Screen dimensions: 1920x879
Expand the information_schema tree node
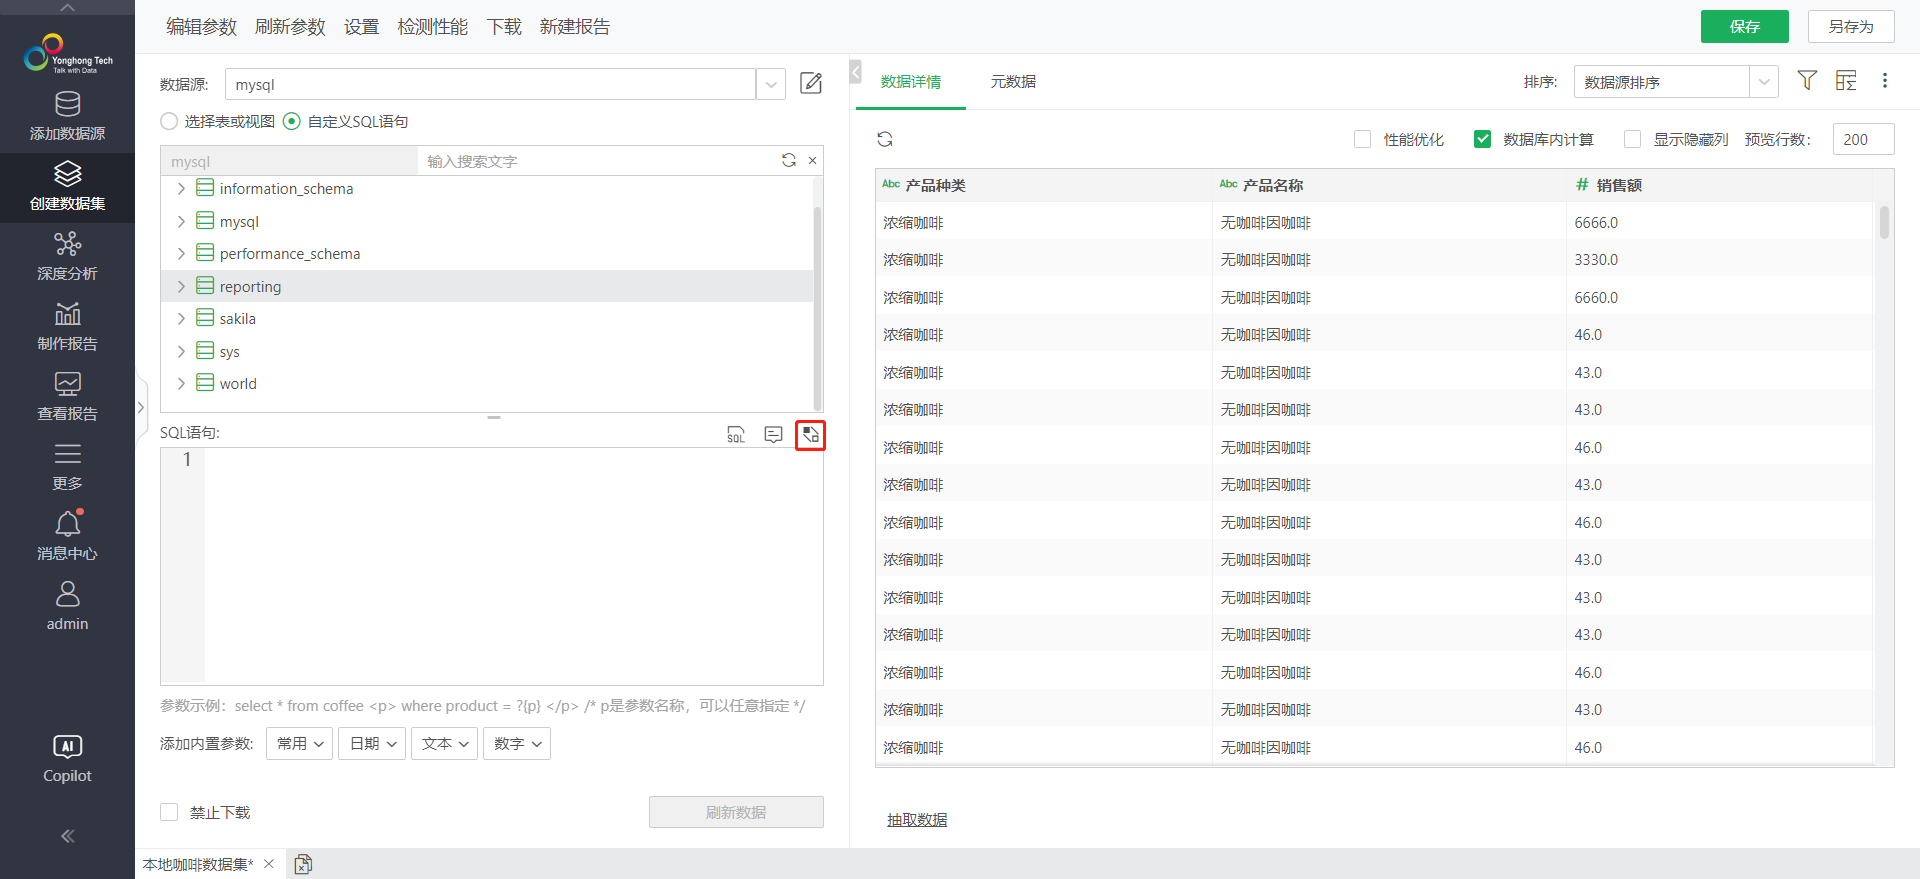[x=181, y=188]
